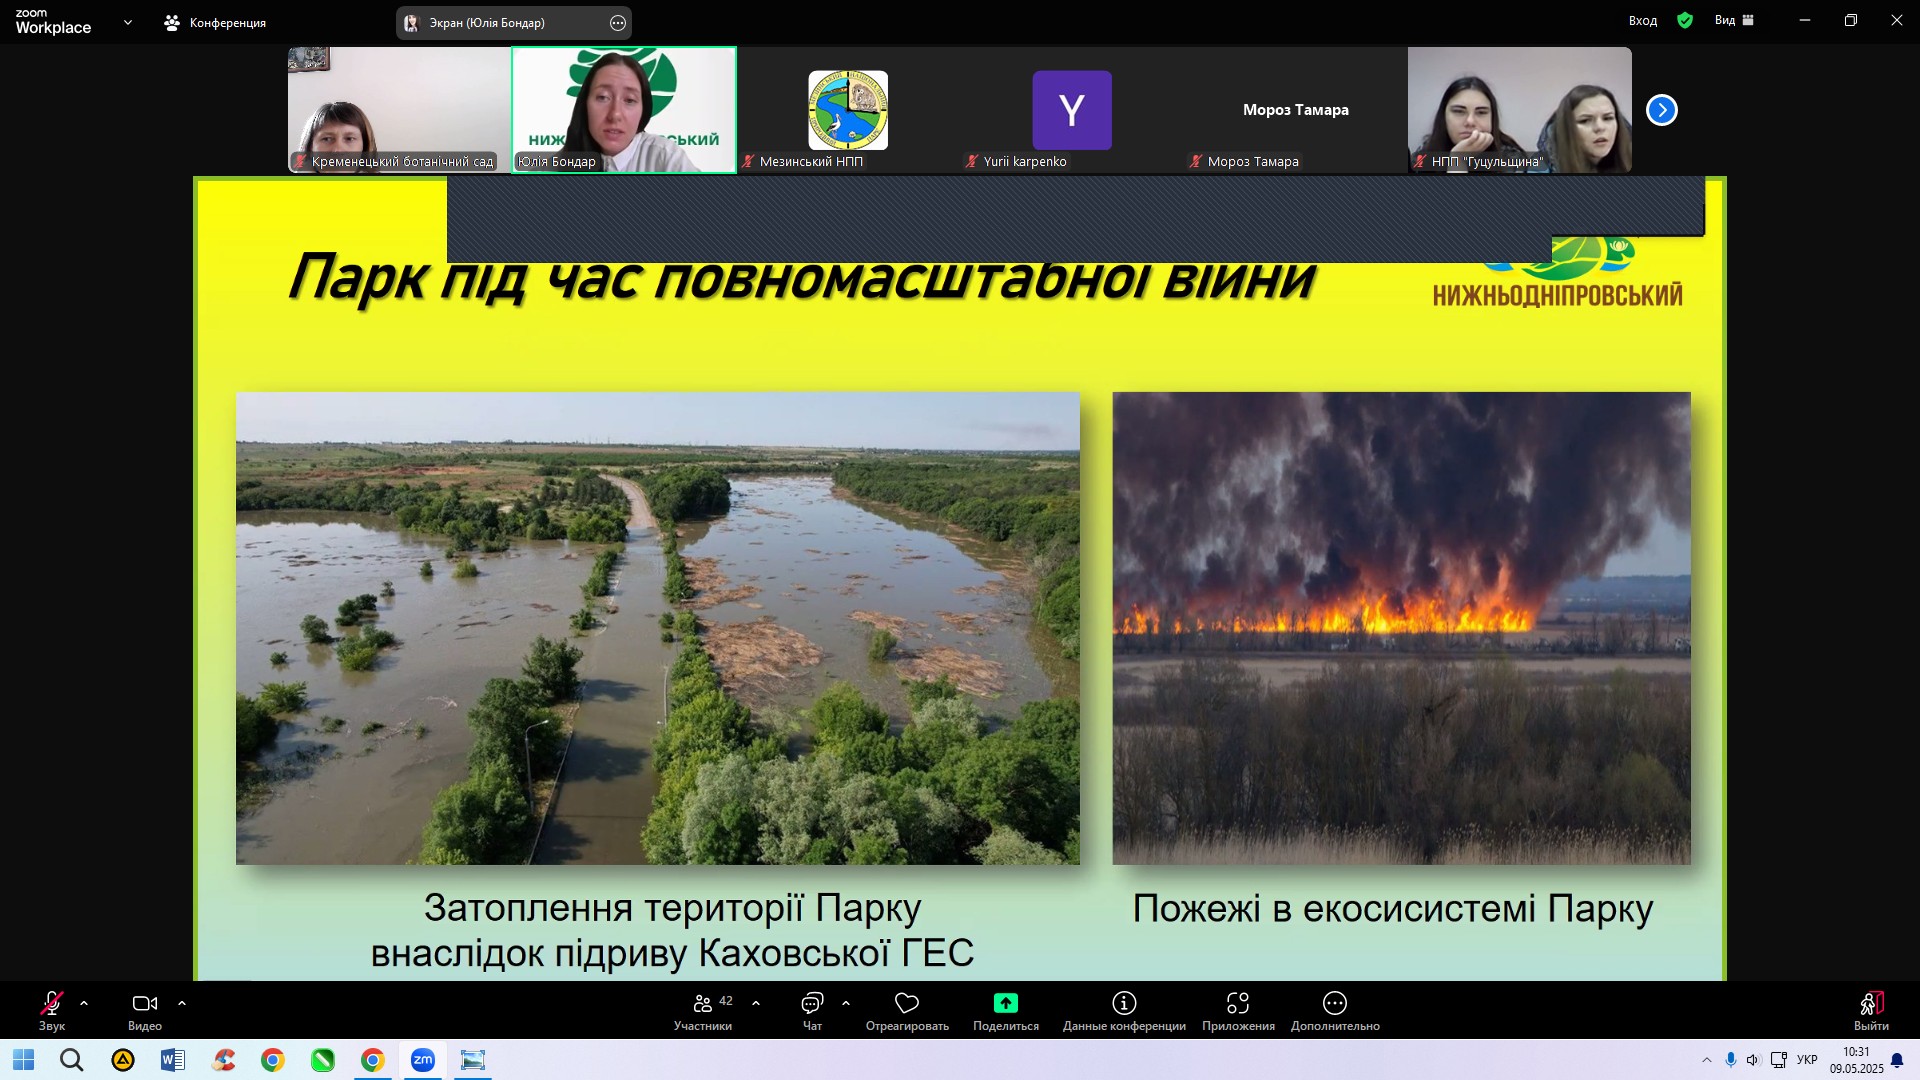Open the Конференция tab
This screenshot has height=1080, width=1920.
(215, 22)
